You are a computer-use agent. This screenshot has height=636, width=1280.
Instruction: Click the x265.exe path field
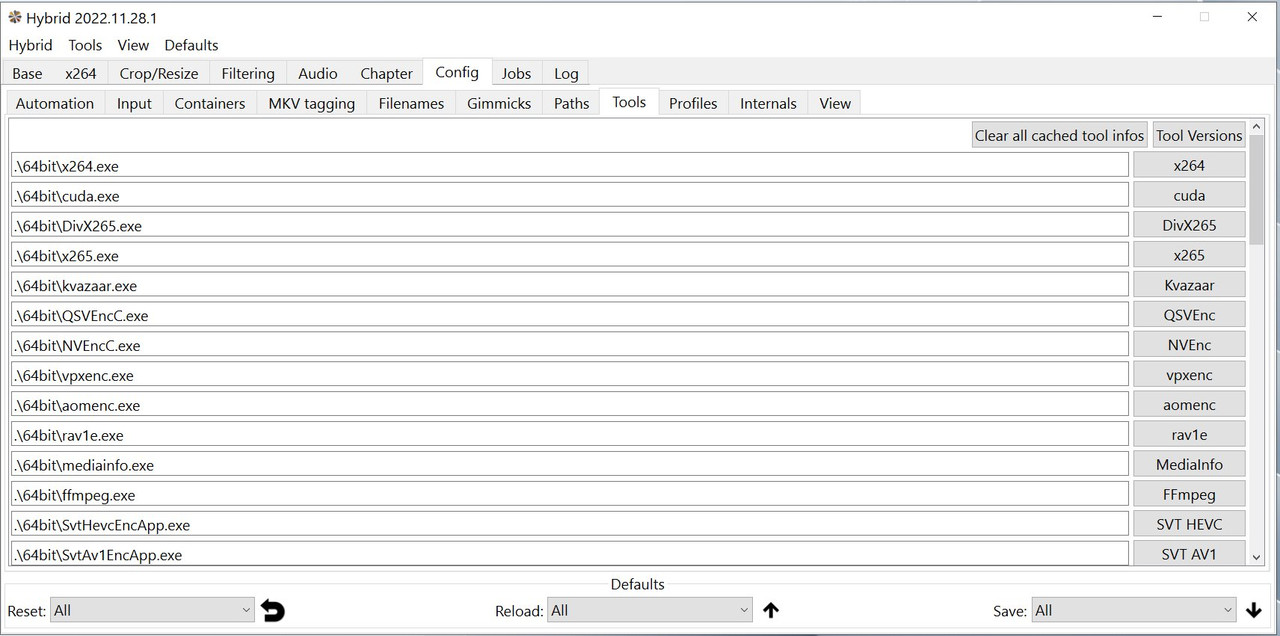pyautogui.click(x=570, y=255)
